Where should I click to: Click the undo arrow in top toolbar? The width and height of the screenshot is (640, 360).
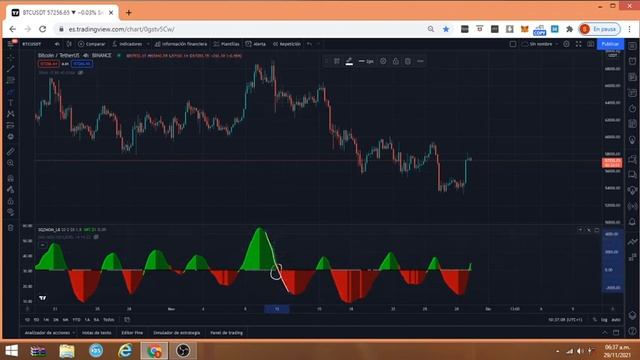coord(309,44)
